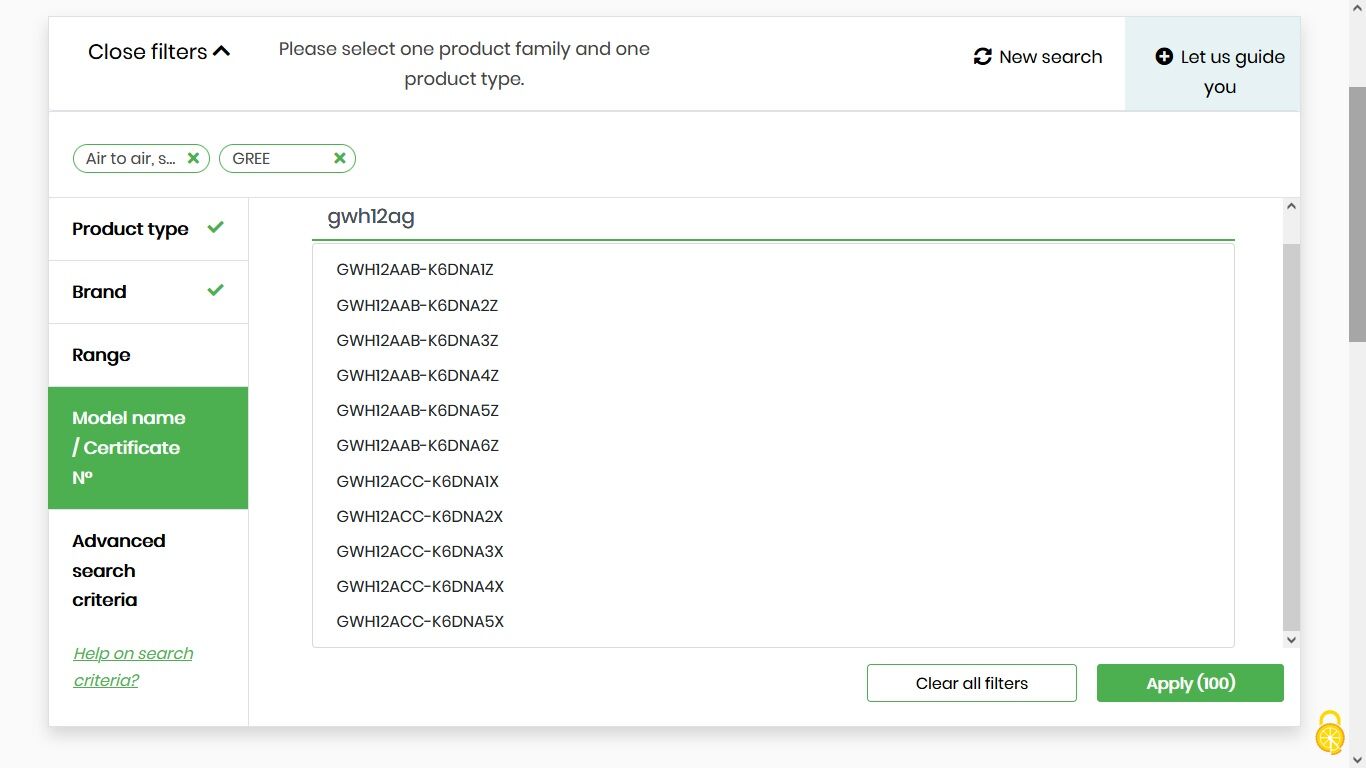This screenshot has height=768, width=1366.
Task: Click the New search refresh icon
Action: click(x=983, y=57)
